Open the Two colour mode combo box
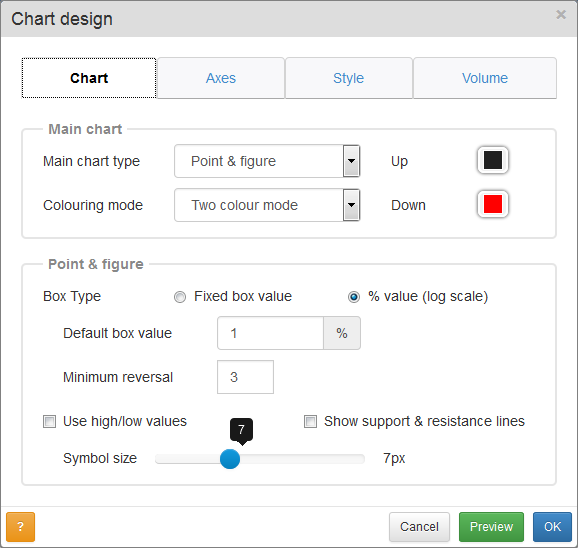The image size is (578, 548). point(267,205)
